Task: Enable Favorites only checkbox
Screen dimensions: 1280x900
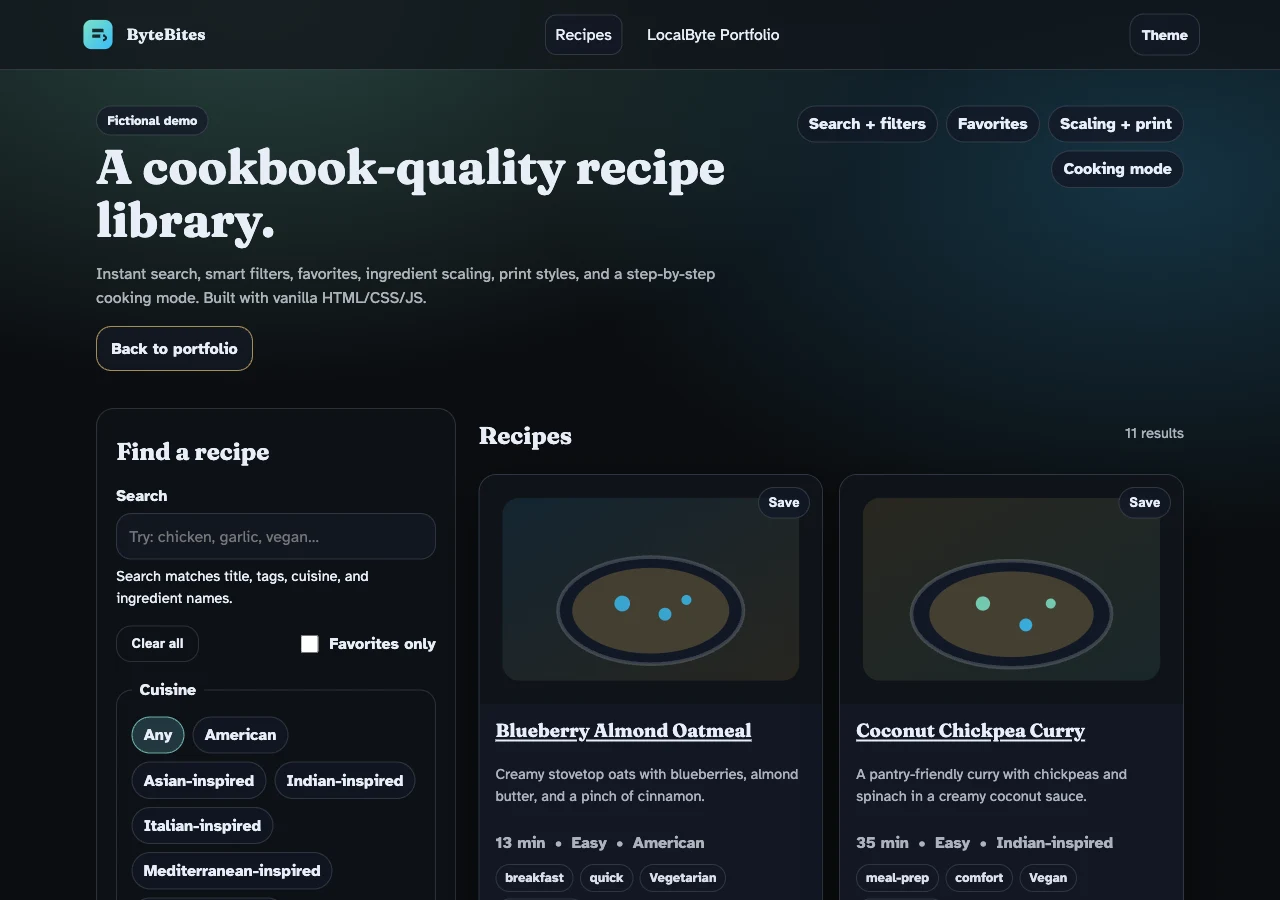Action: click(x=310, y=644)
